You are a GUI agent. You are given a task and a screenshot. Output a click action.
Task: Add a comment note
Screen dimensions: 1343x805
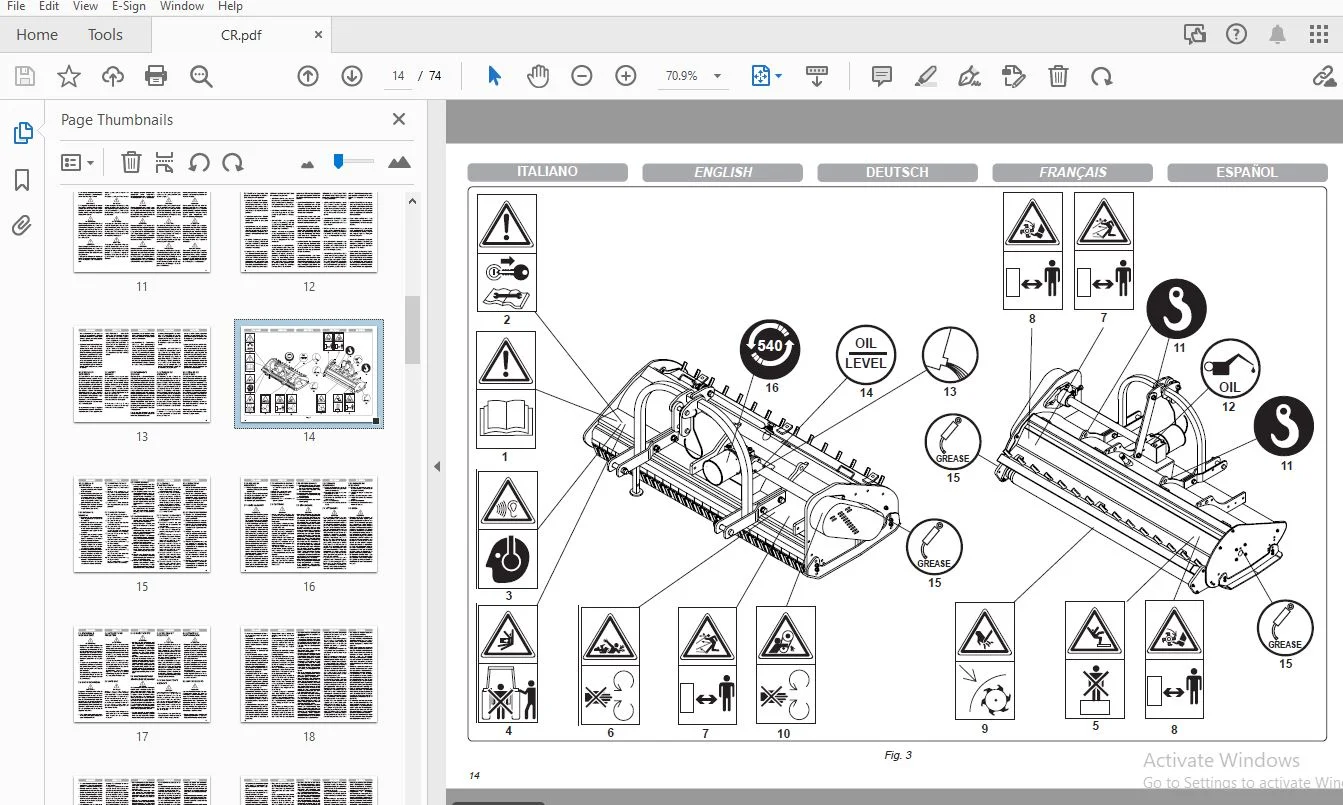click(881, 76)
